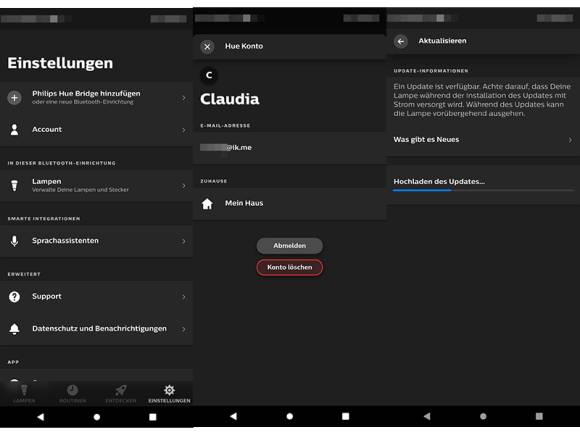Open Support row chevron
This screenshot has width=580, height=435.
(x=184, y=297)
